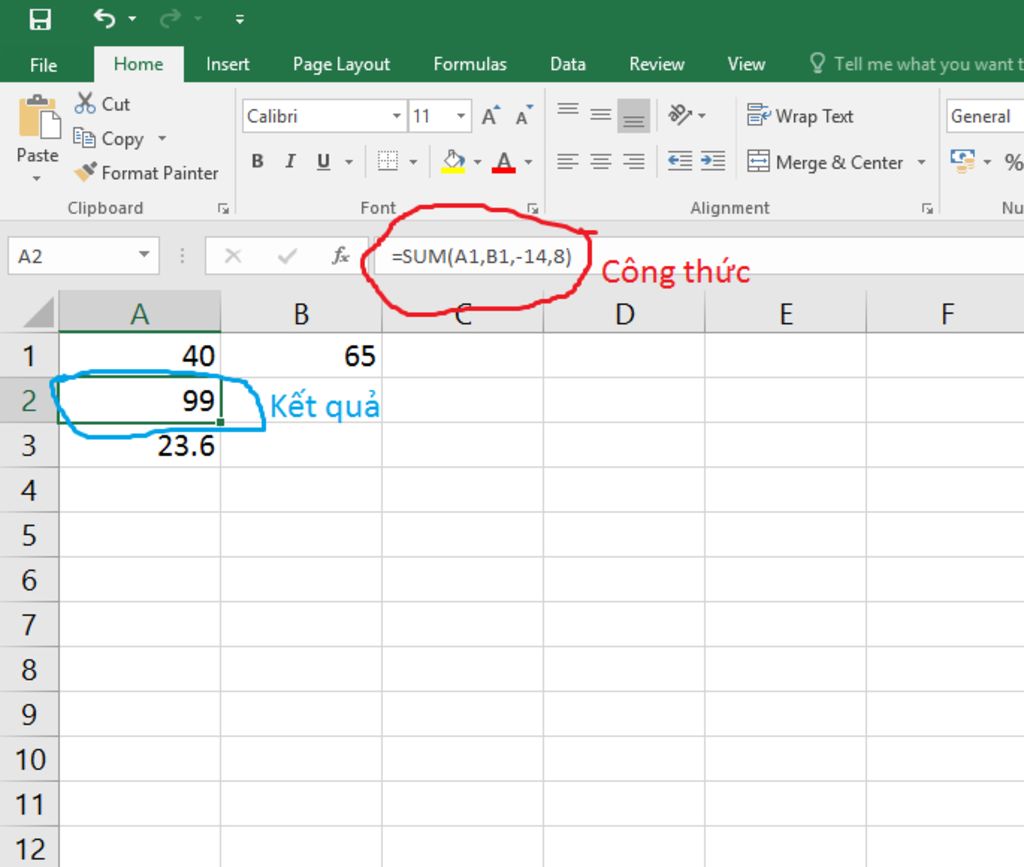This screenshot has width=1024, height=867.
Task: Align text left
Action: pyautogui.click(x=568, y=161)
